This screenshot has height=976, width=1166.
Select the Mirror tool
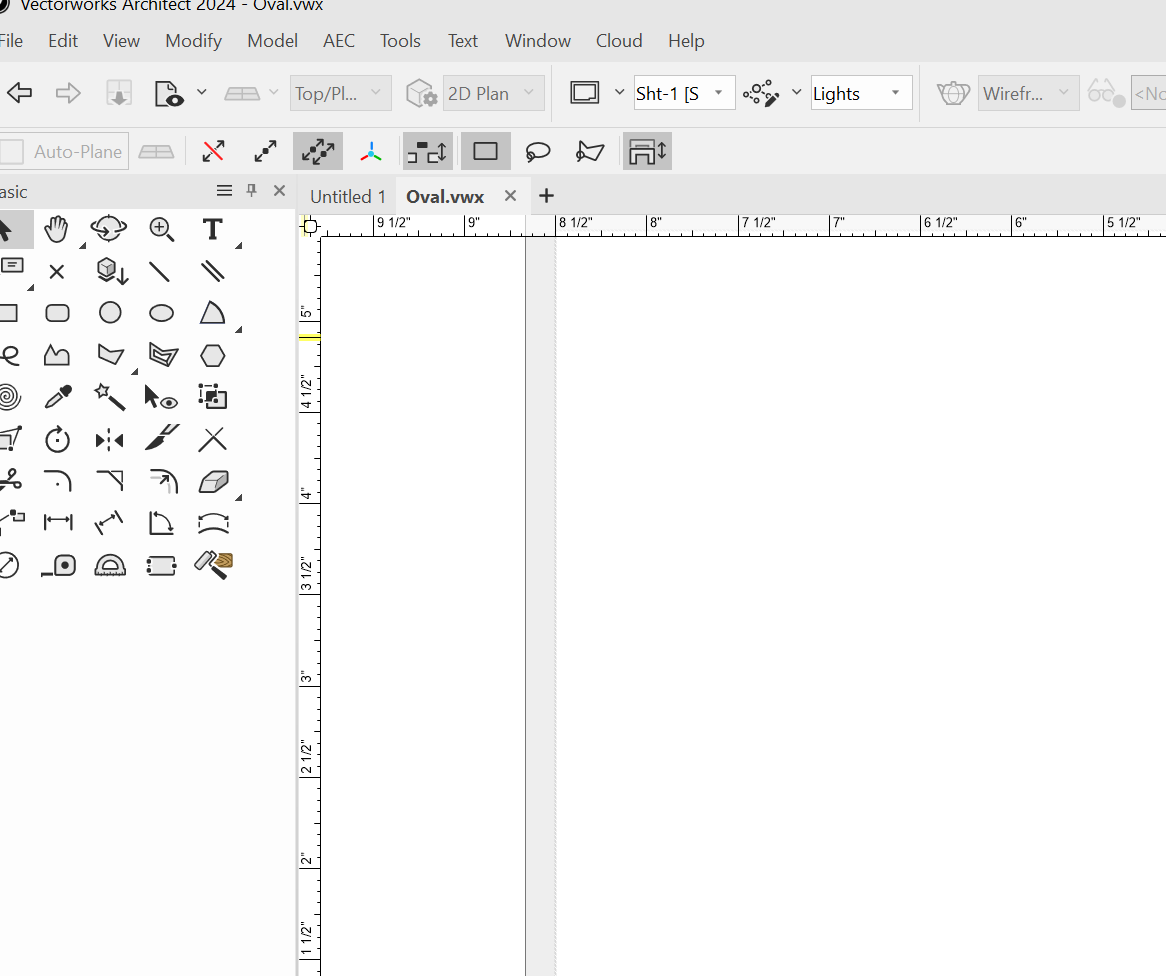click(109, 440)
